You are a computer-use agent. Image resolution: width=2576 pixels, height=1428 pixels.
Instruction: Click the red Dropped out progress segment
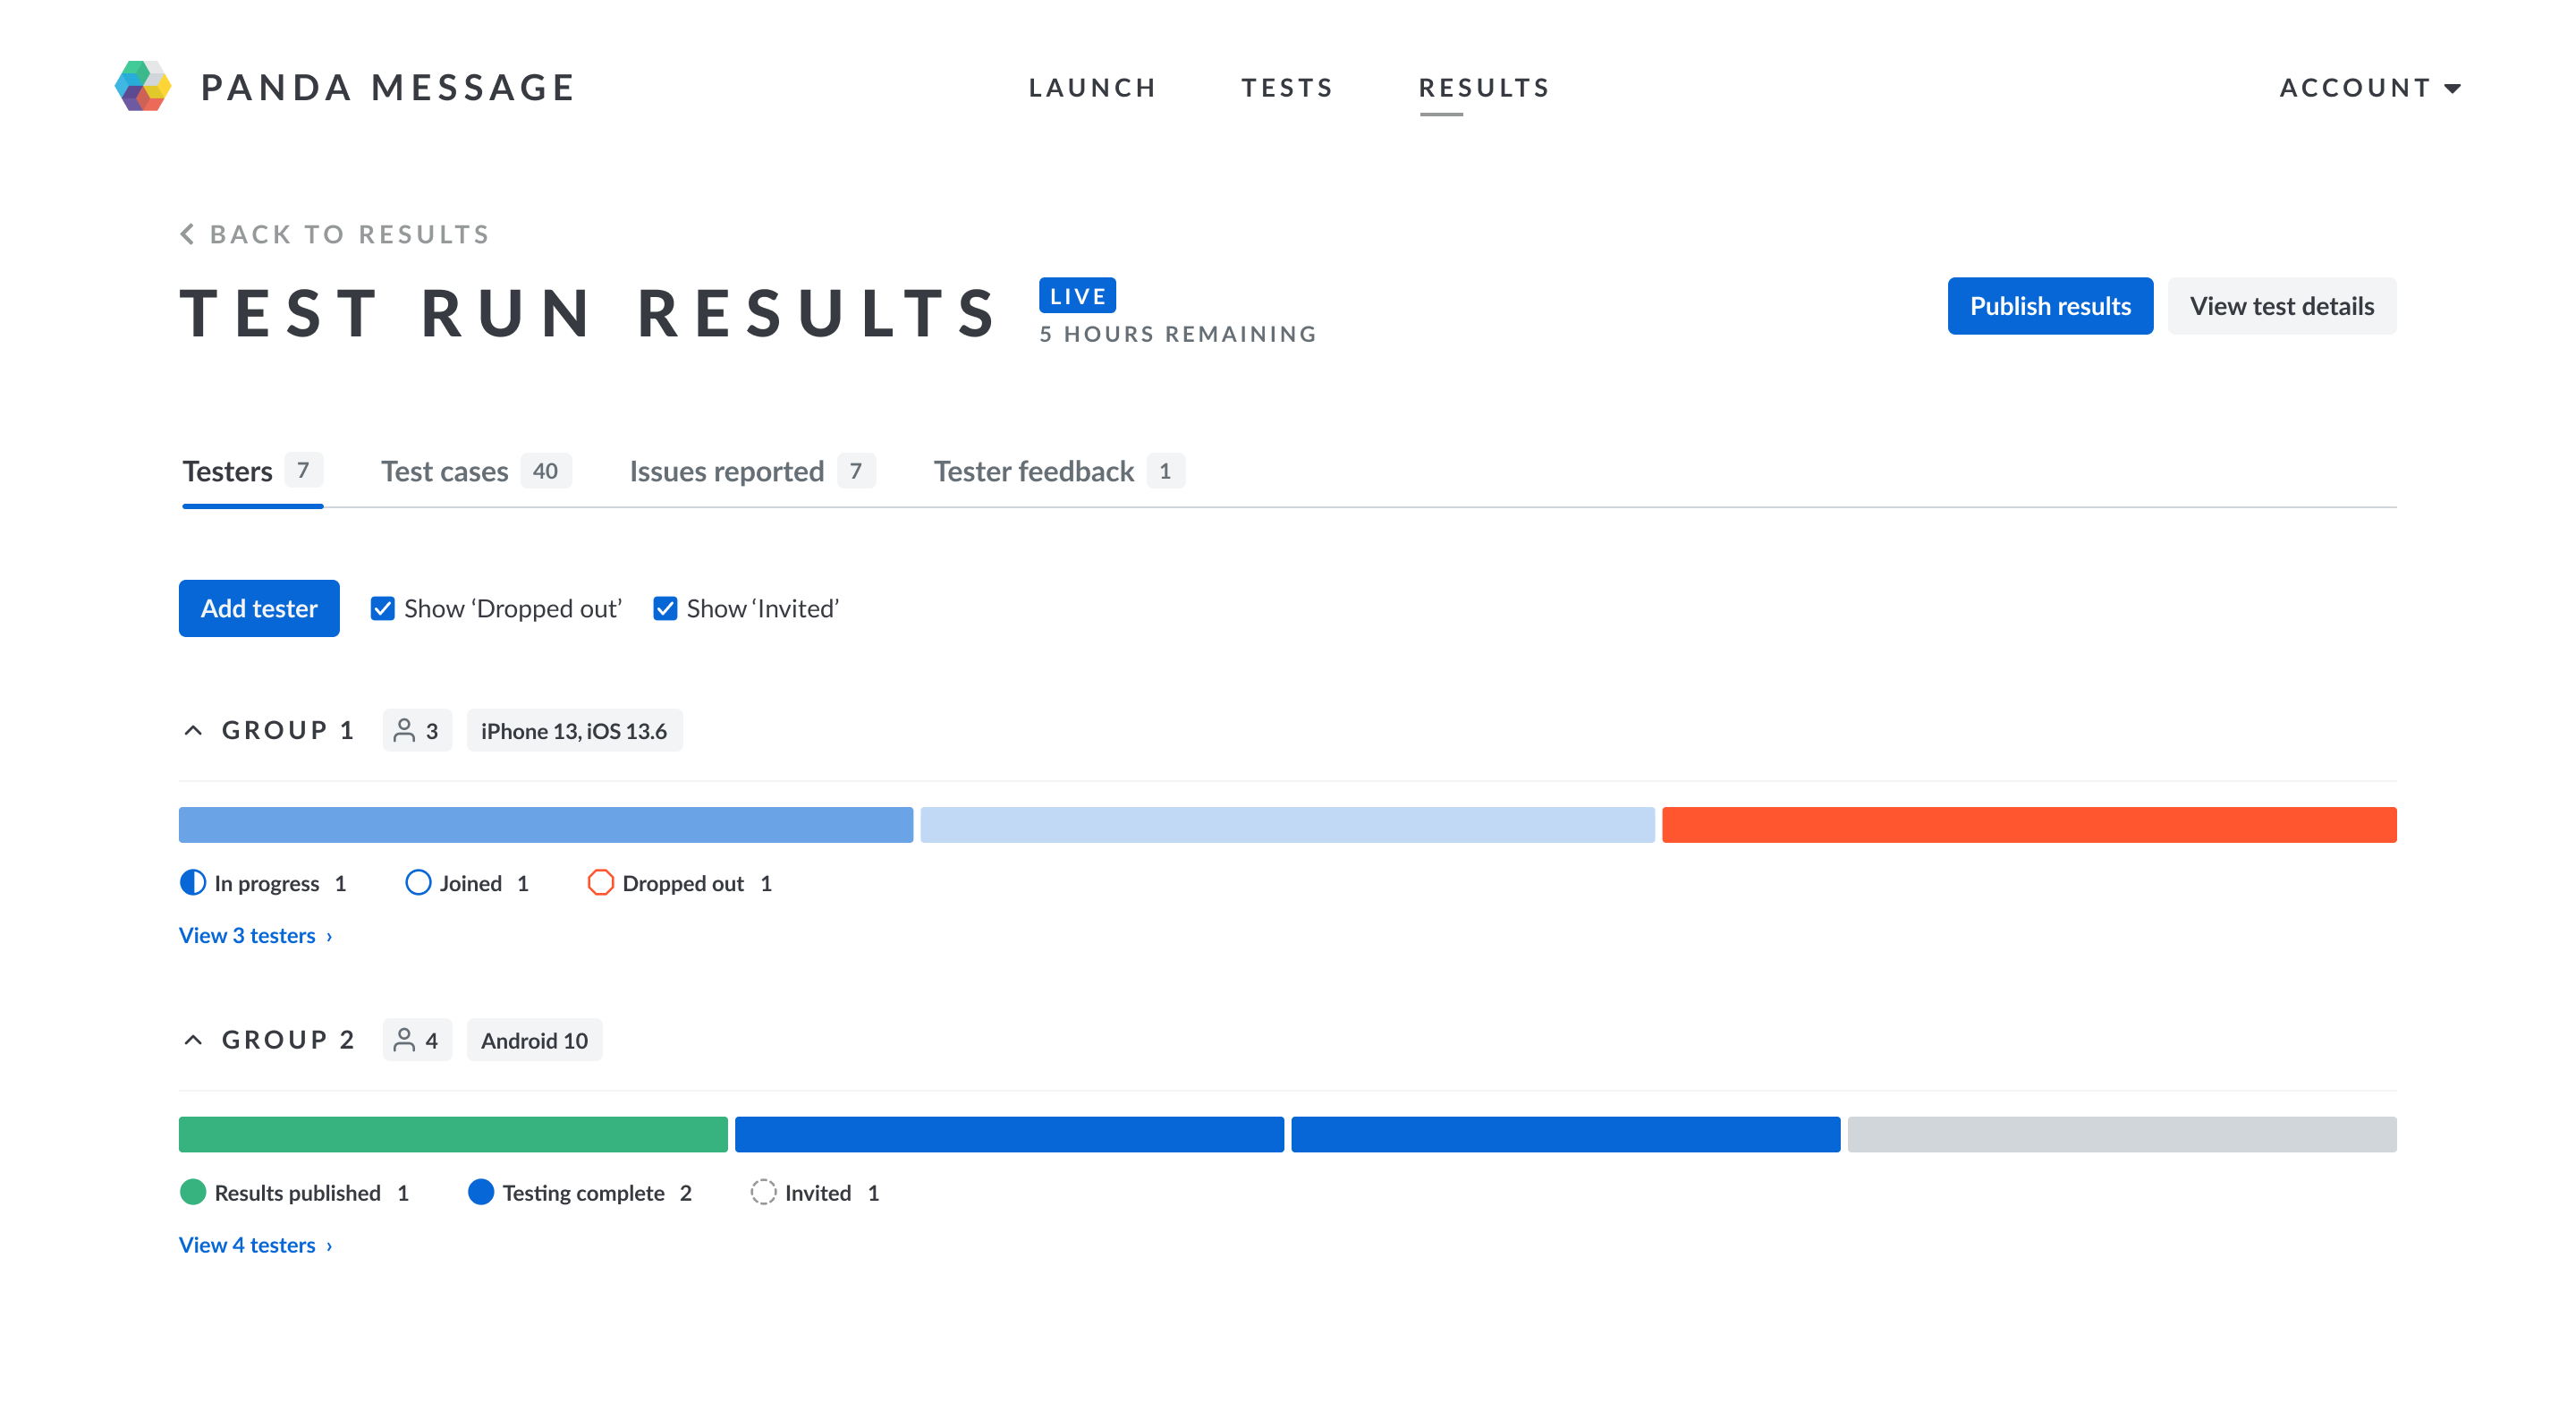[2029, 824]
